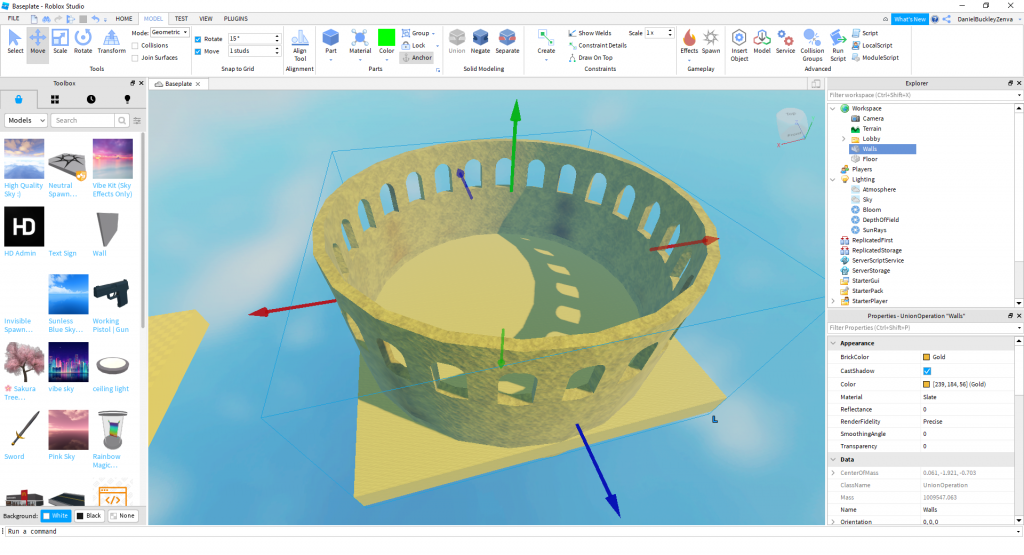
Task: Click the Union solid modeling icon
Action: (457, 41)
